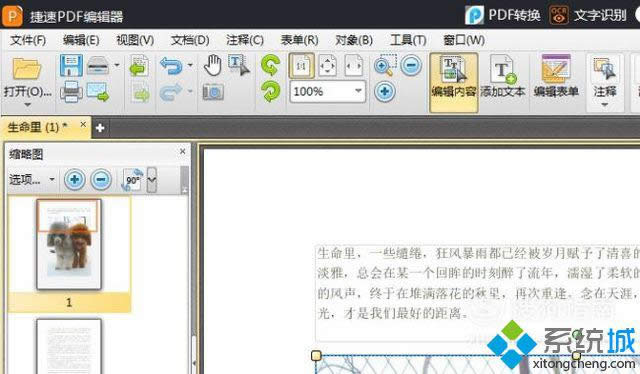The image size is (640, 374).
Task: Send the document by email icon
Action: tap(98, 91)
